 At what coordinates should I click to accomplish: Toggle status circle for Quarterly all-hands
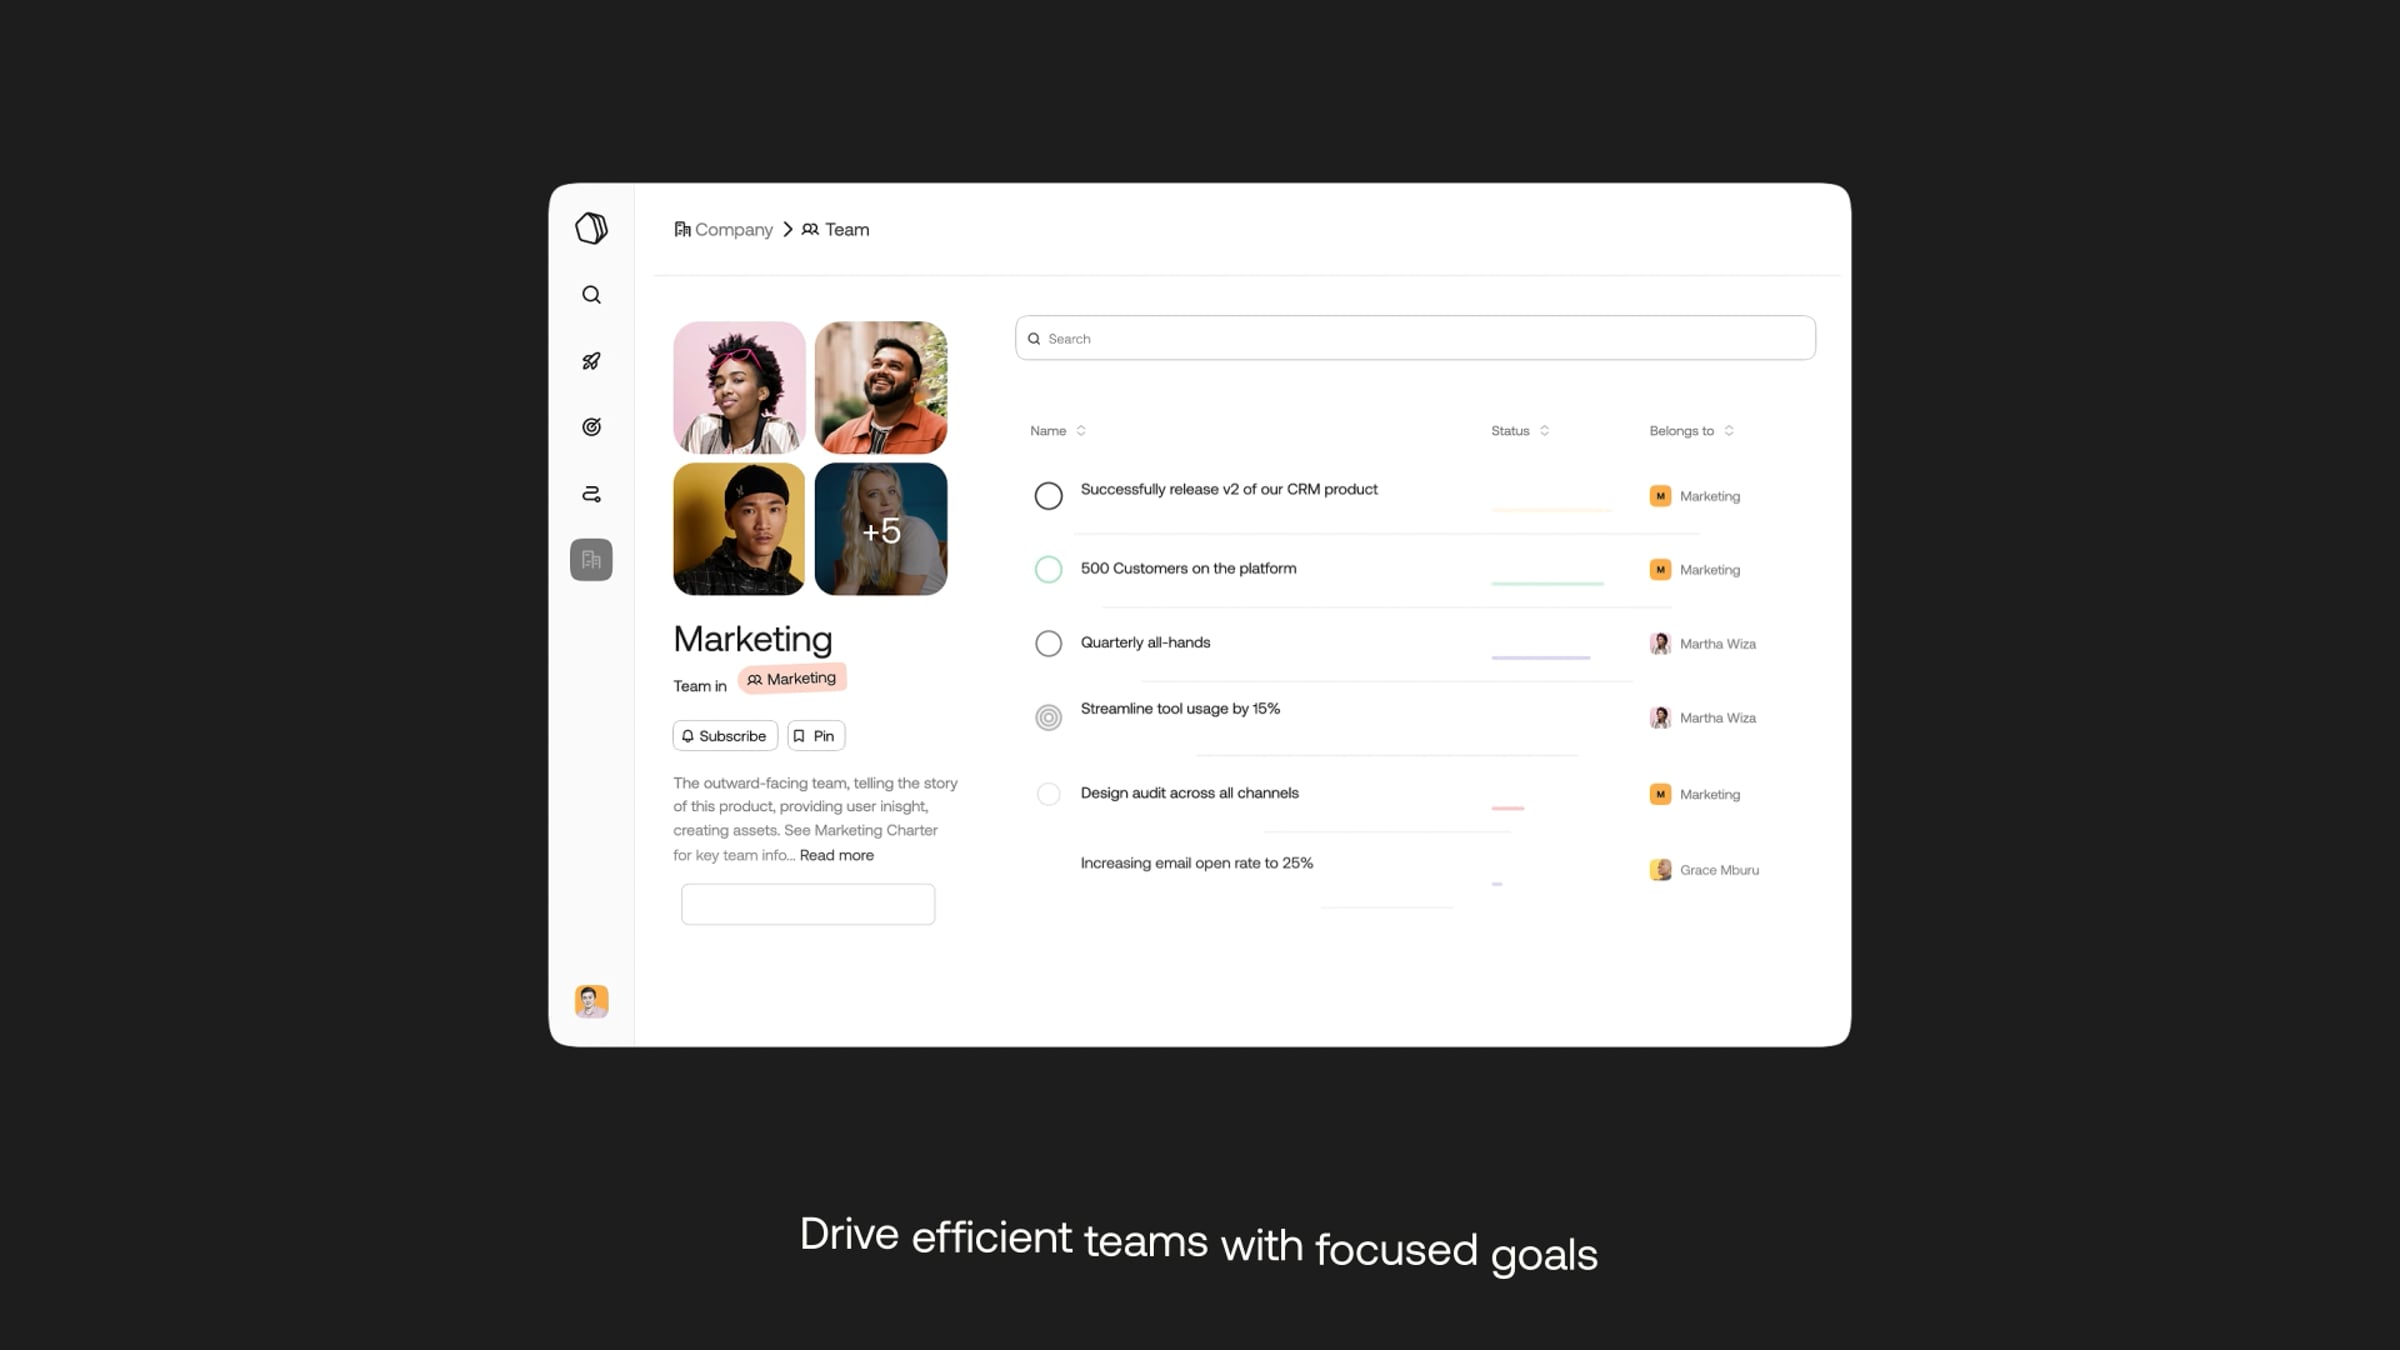click(1048, 643)
